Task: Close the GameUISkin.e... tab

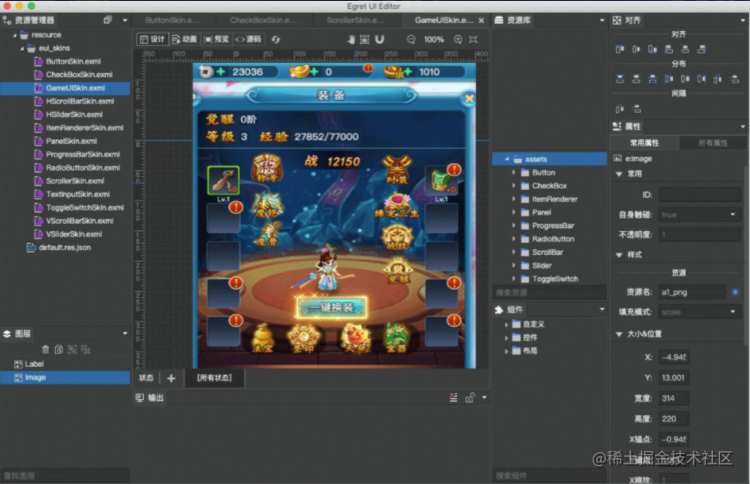Action: coord(481,20)
